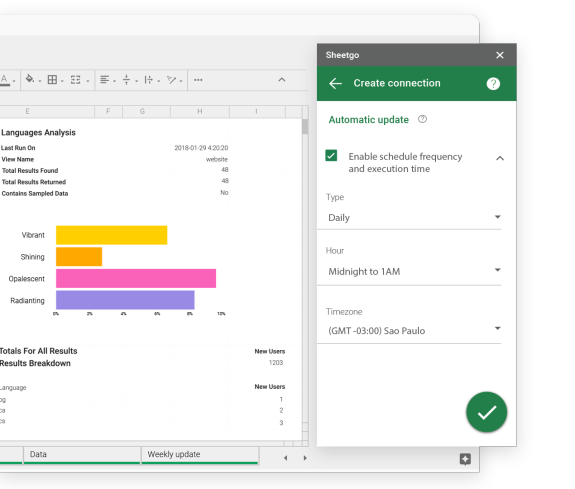The height and width of the screenshot is (489, 575).
Task: Open horizontal align options
Action: pyautogui.click(x=105, y=80)
